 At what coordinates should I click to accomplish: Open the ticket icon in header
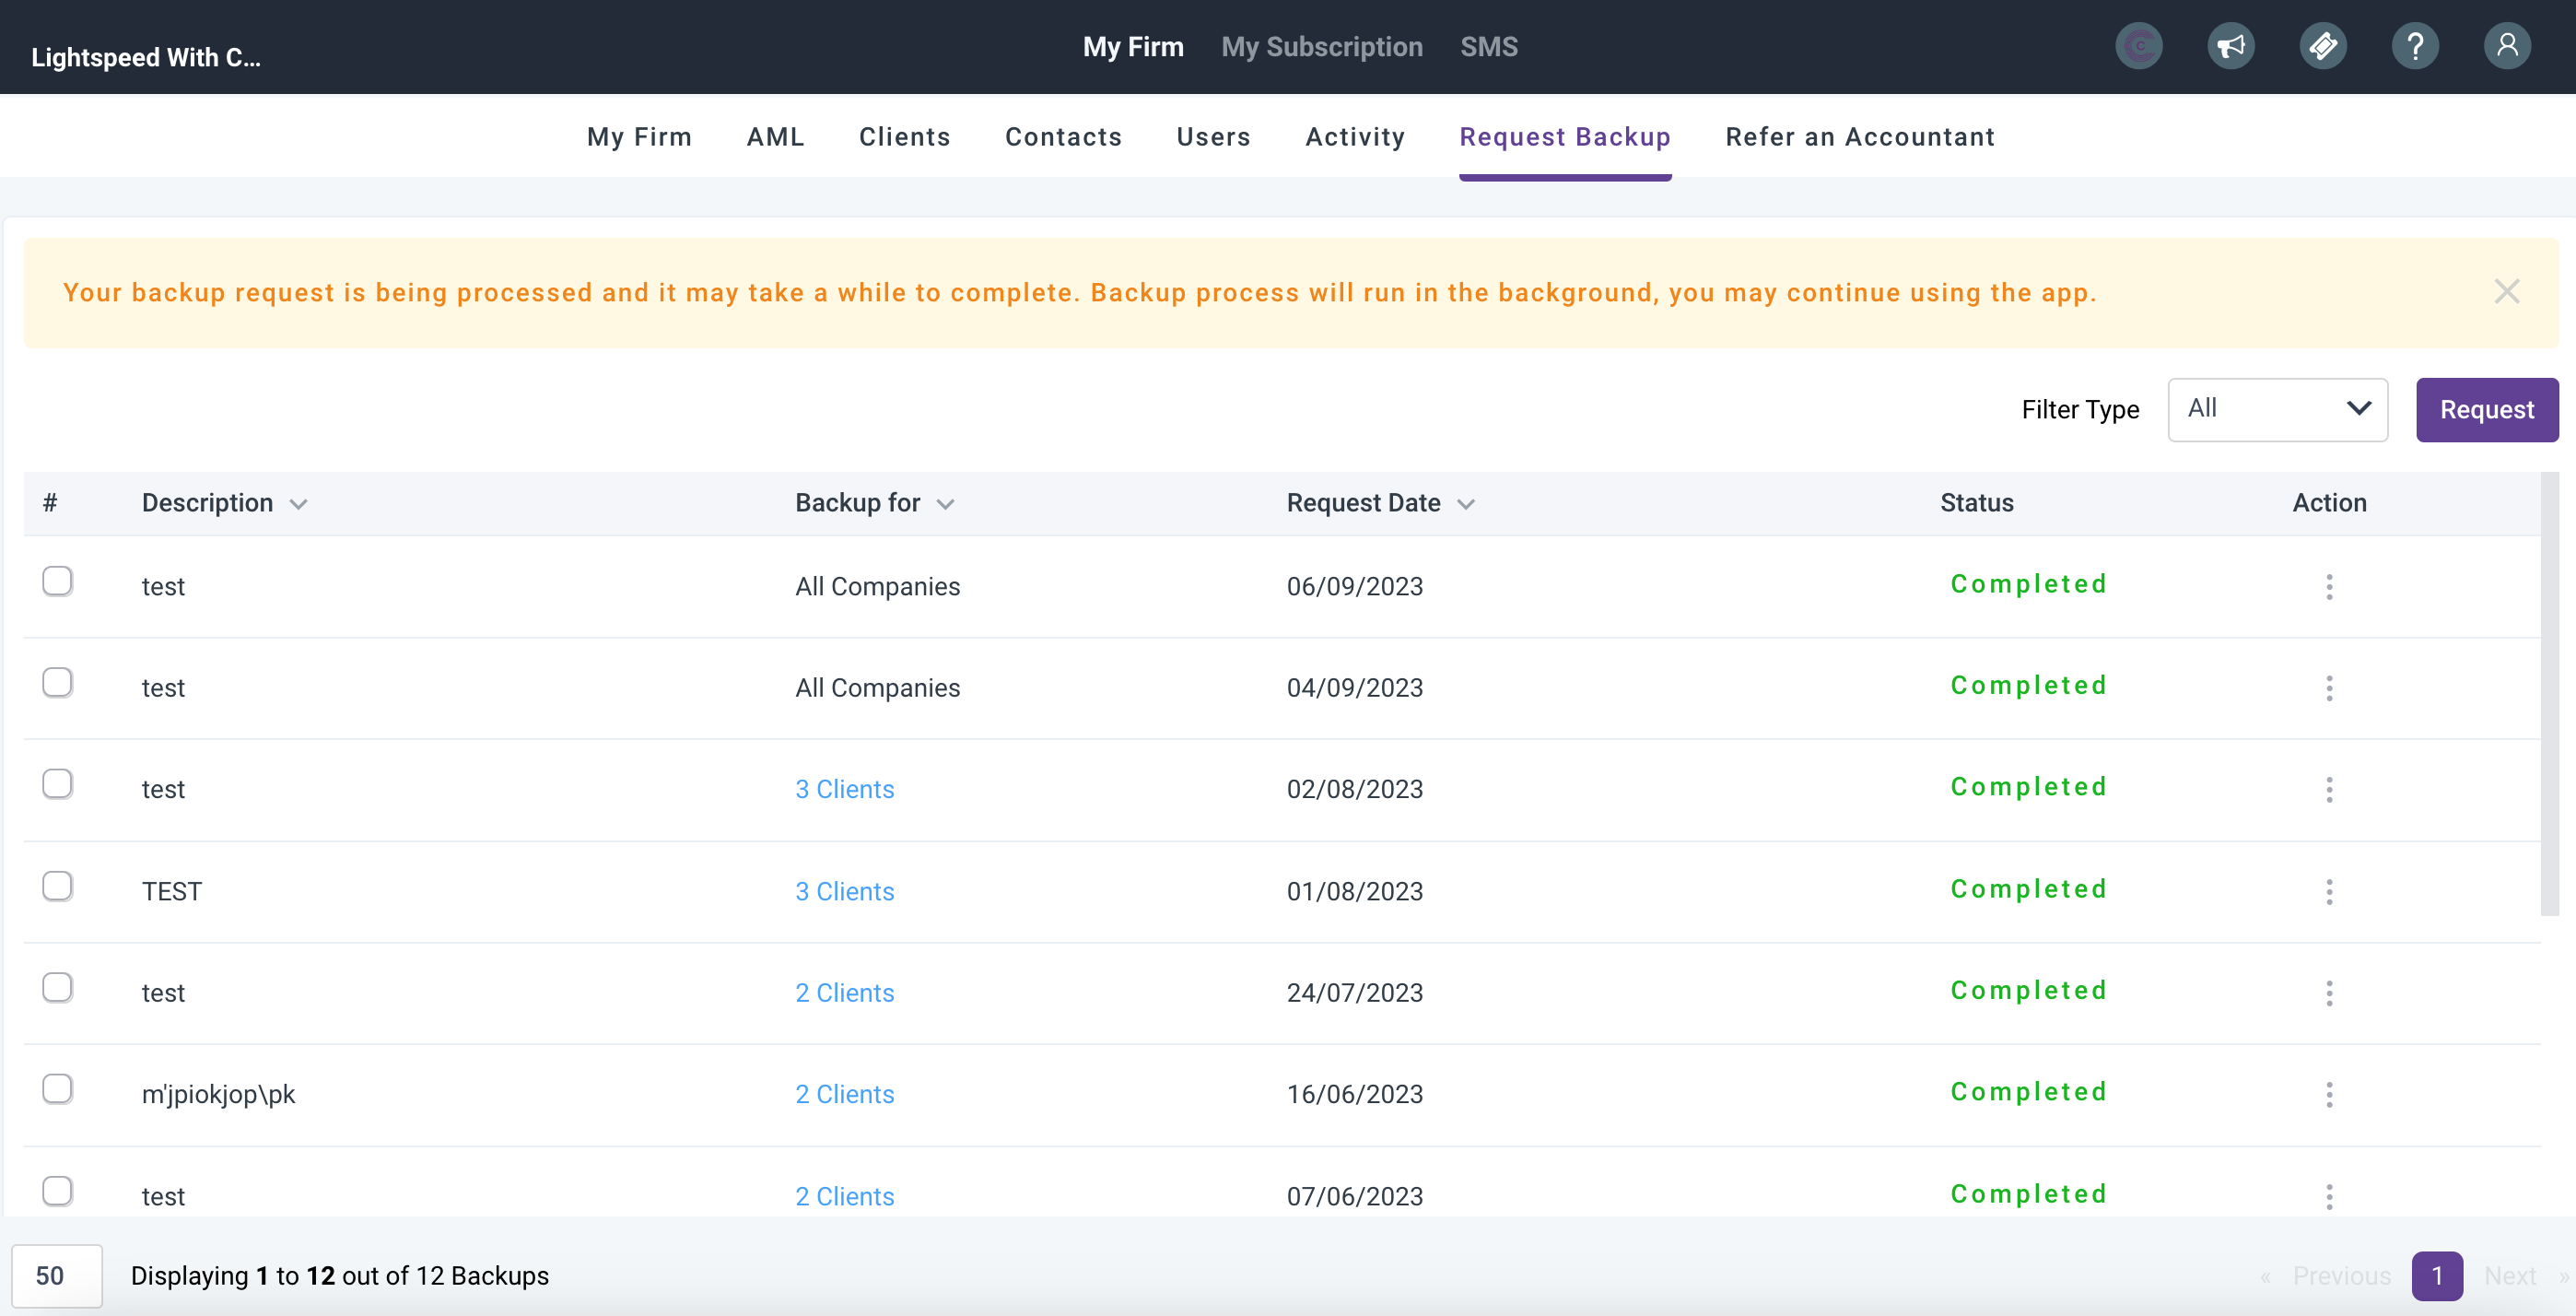click(2322, 46)
